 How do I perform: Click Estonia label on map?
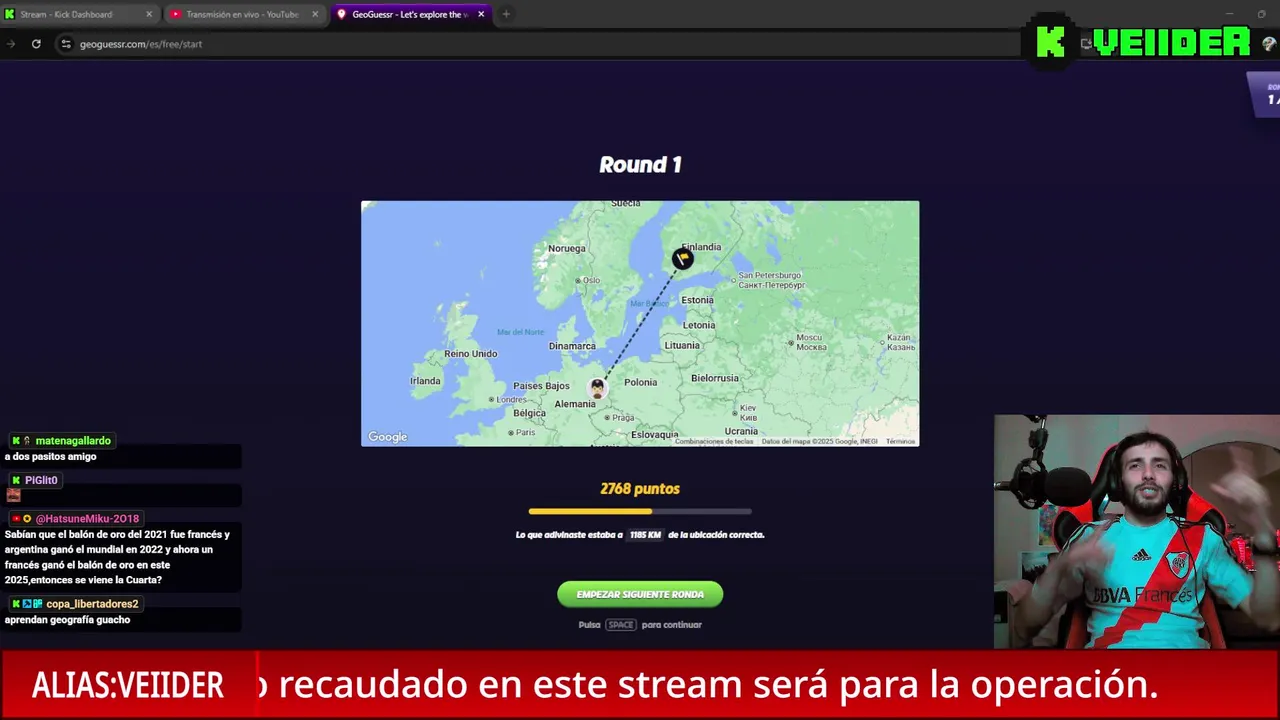coord(698,300)
